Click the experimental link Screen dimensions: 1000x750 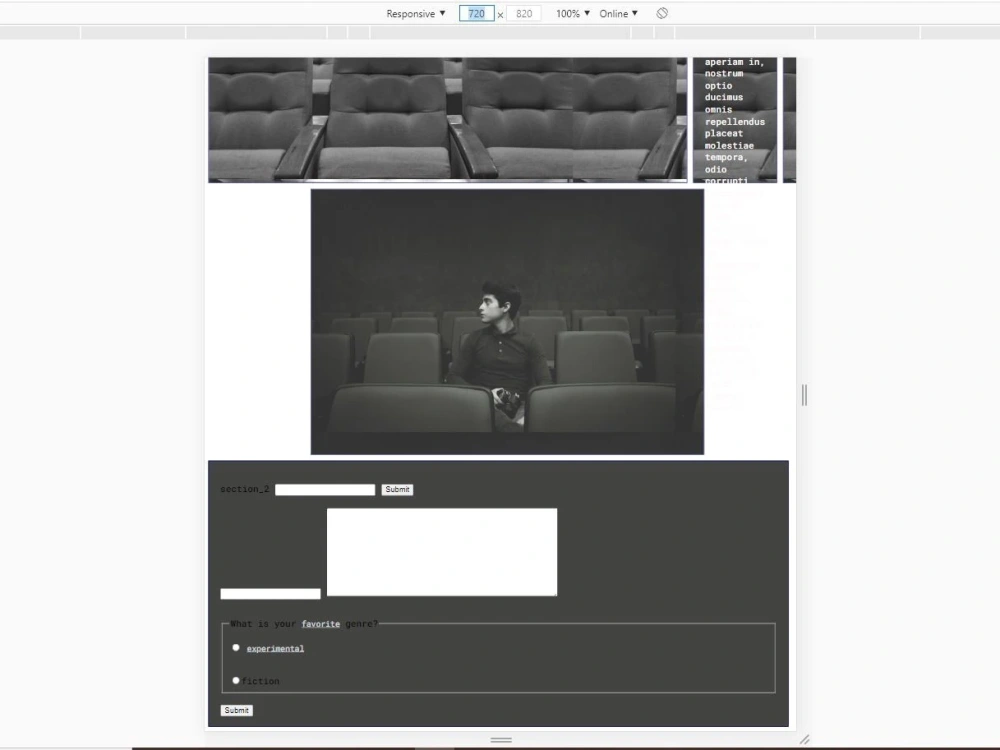tap(275, 649)
